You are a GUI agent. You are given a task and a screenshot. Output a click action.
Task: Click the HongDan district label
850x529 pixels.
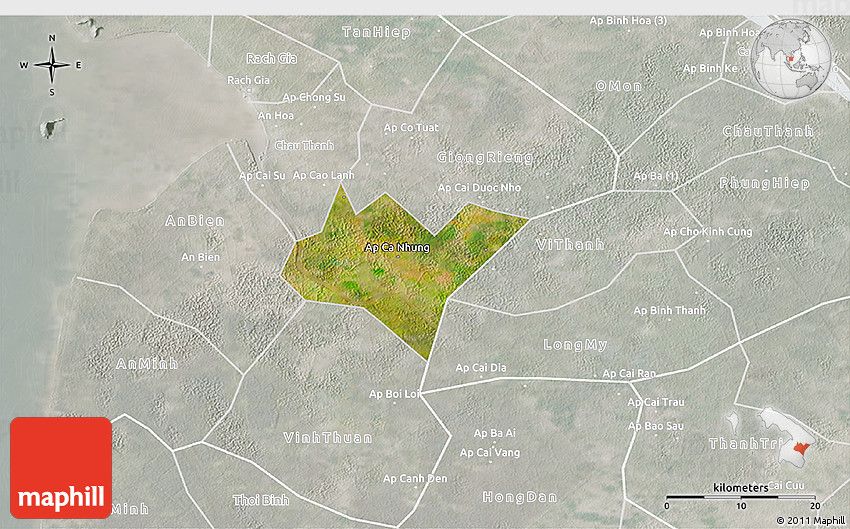pyautogui.click(x=519, y=497)
